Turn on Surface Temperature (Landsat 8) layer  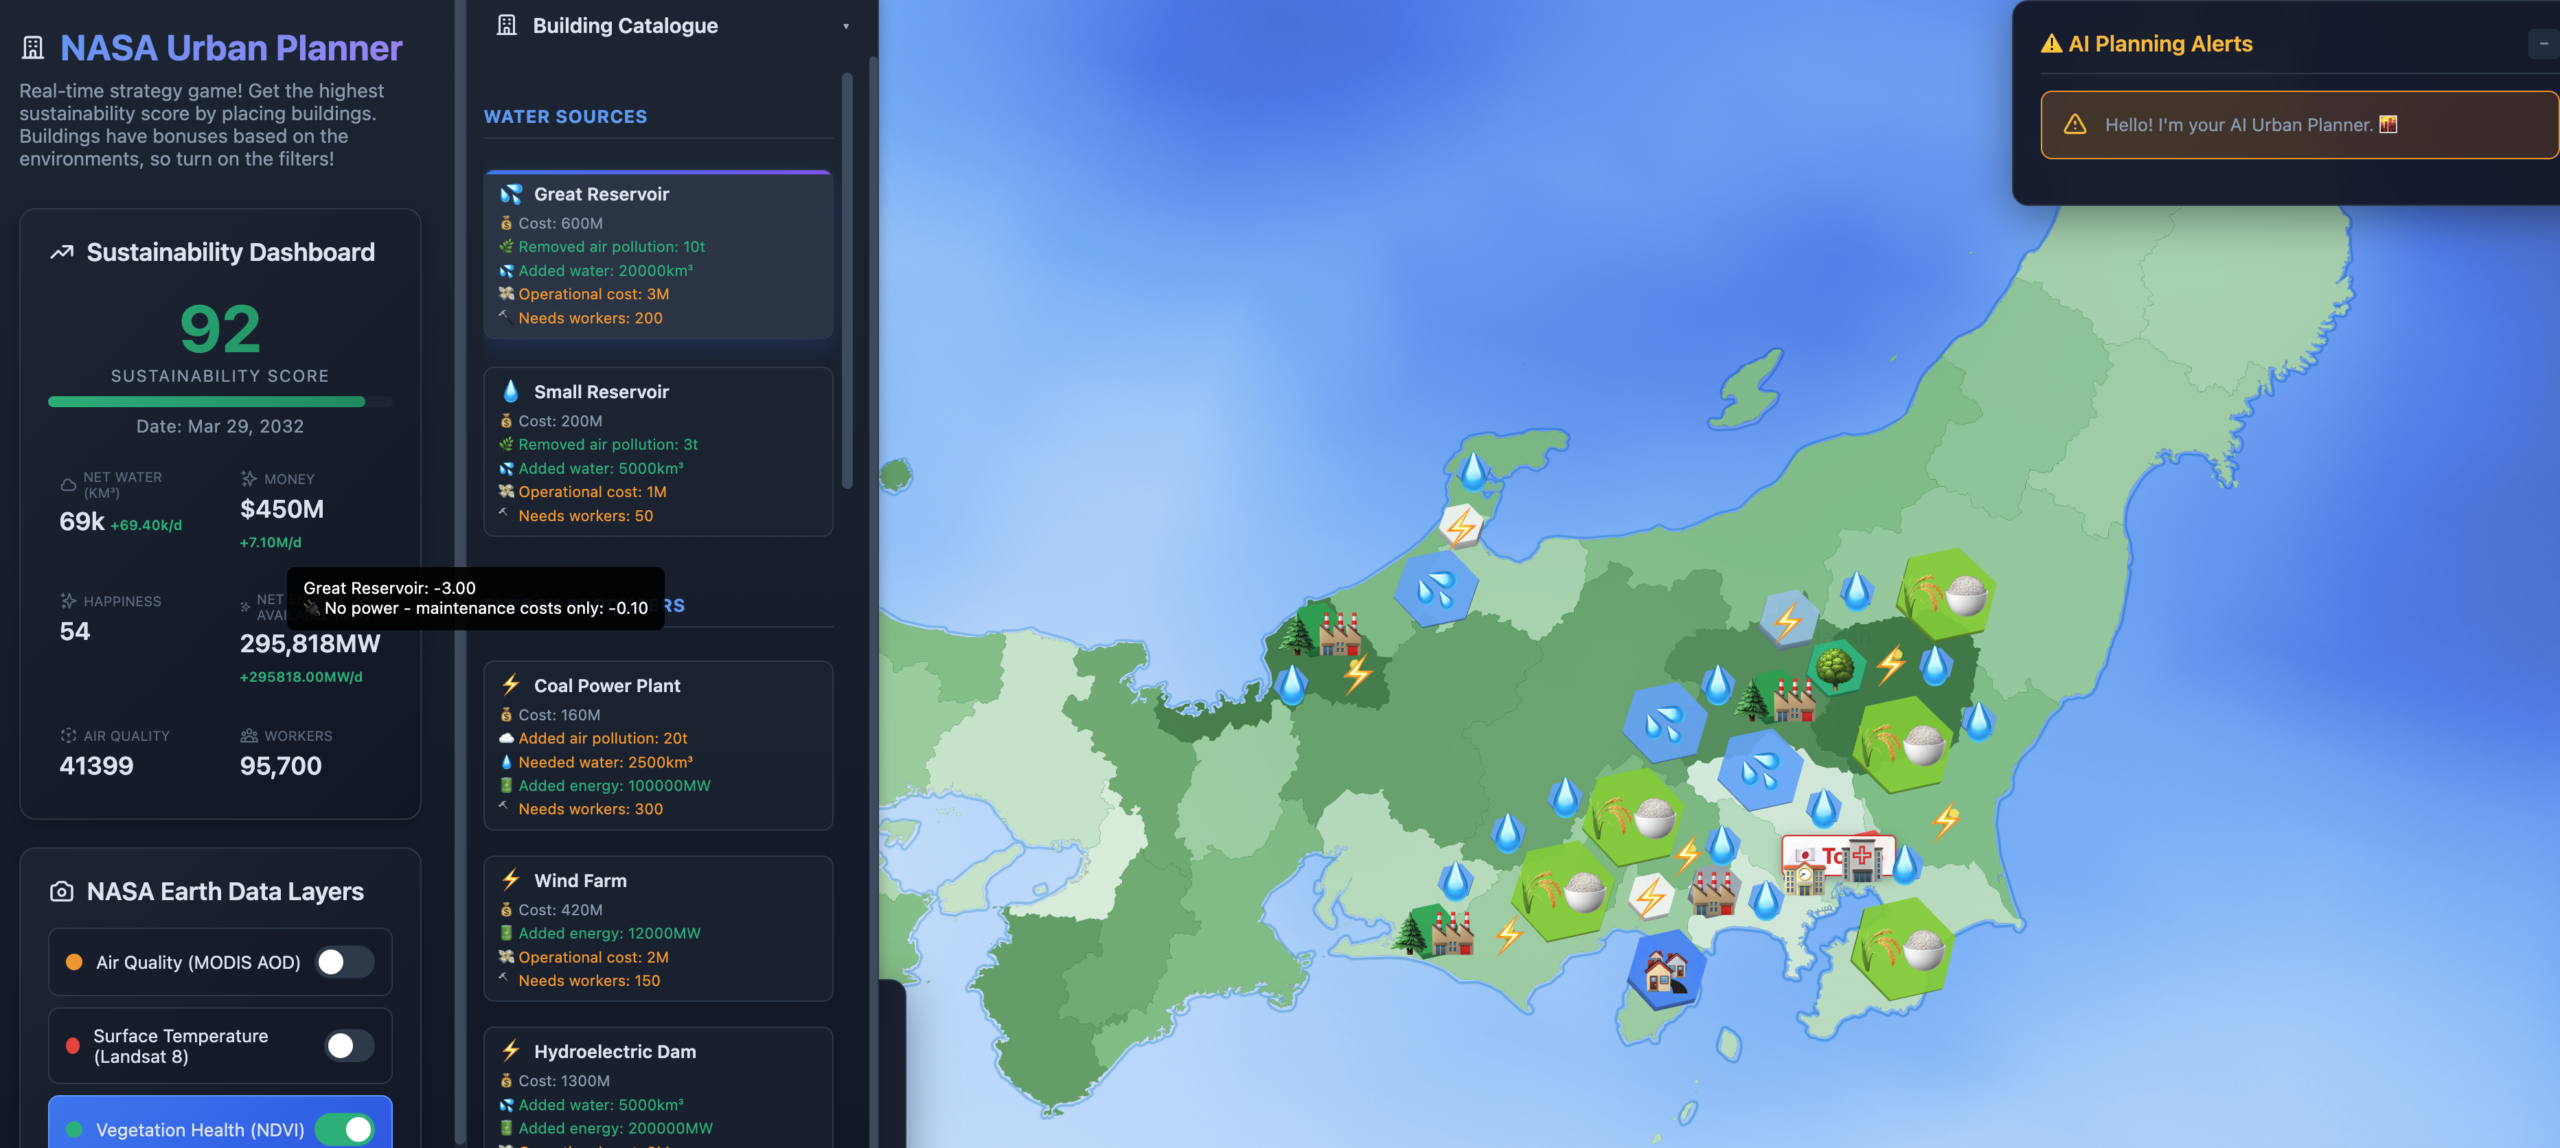[x=350, y=1046]
